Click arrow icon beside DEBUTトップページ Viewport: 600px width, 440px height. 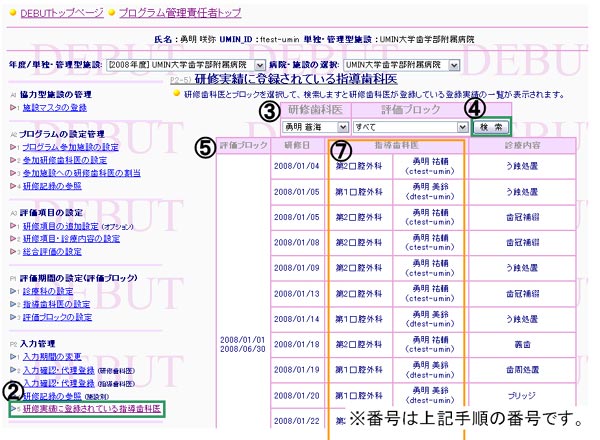(11, 14)
